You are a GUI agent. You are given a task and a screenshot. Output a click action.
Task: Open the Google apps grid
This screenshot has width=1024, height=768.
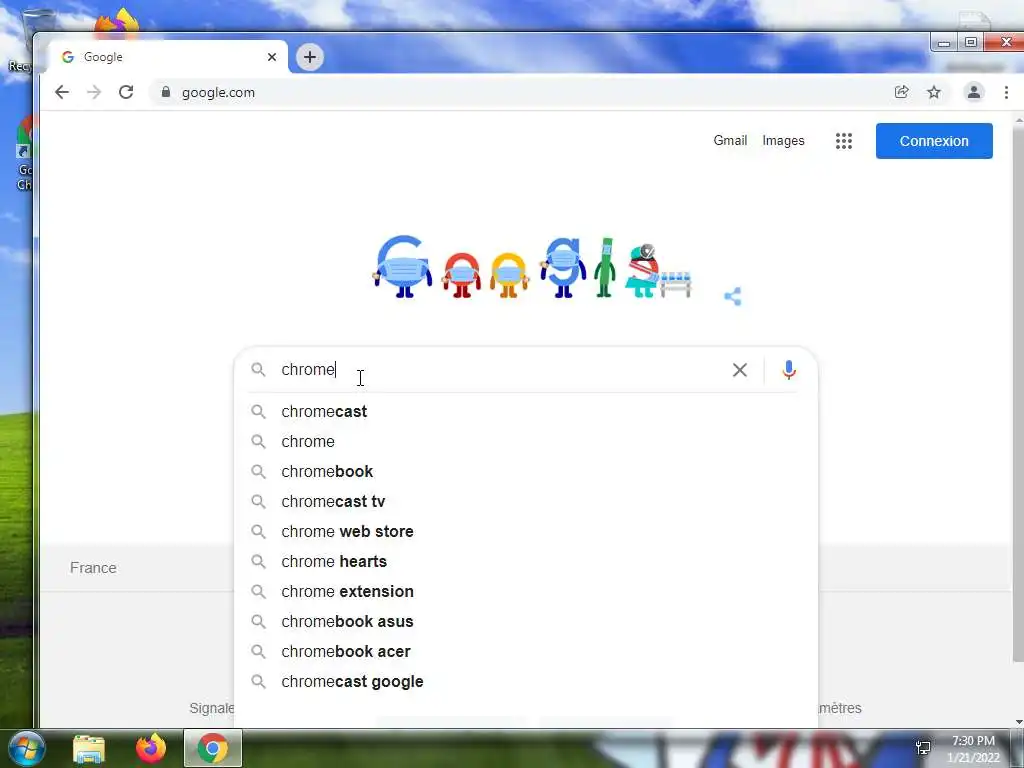point(844,141)
